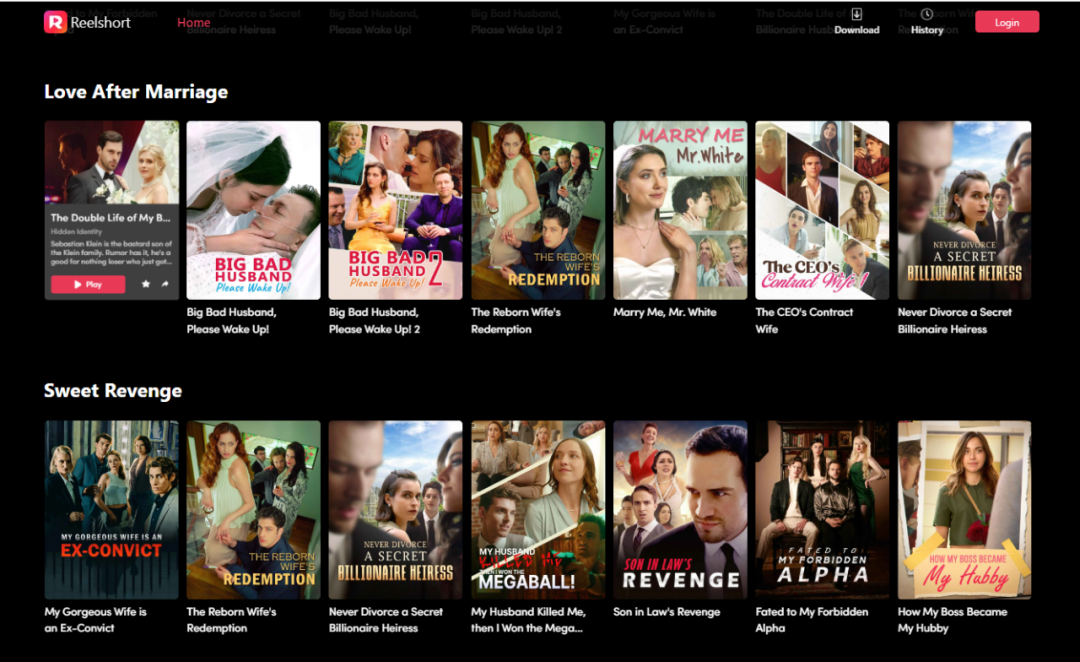The width and height of the screenshot is (1080, 662).
Task: Go to the Home tab
Action: point(194,23)
